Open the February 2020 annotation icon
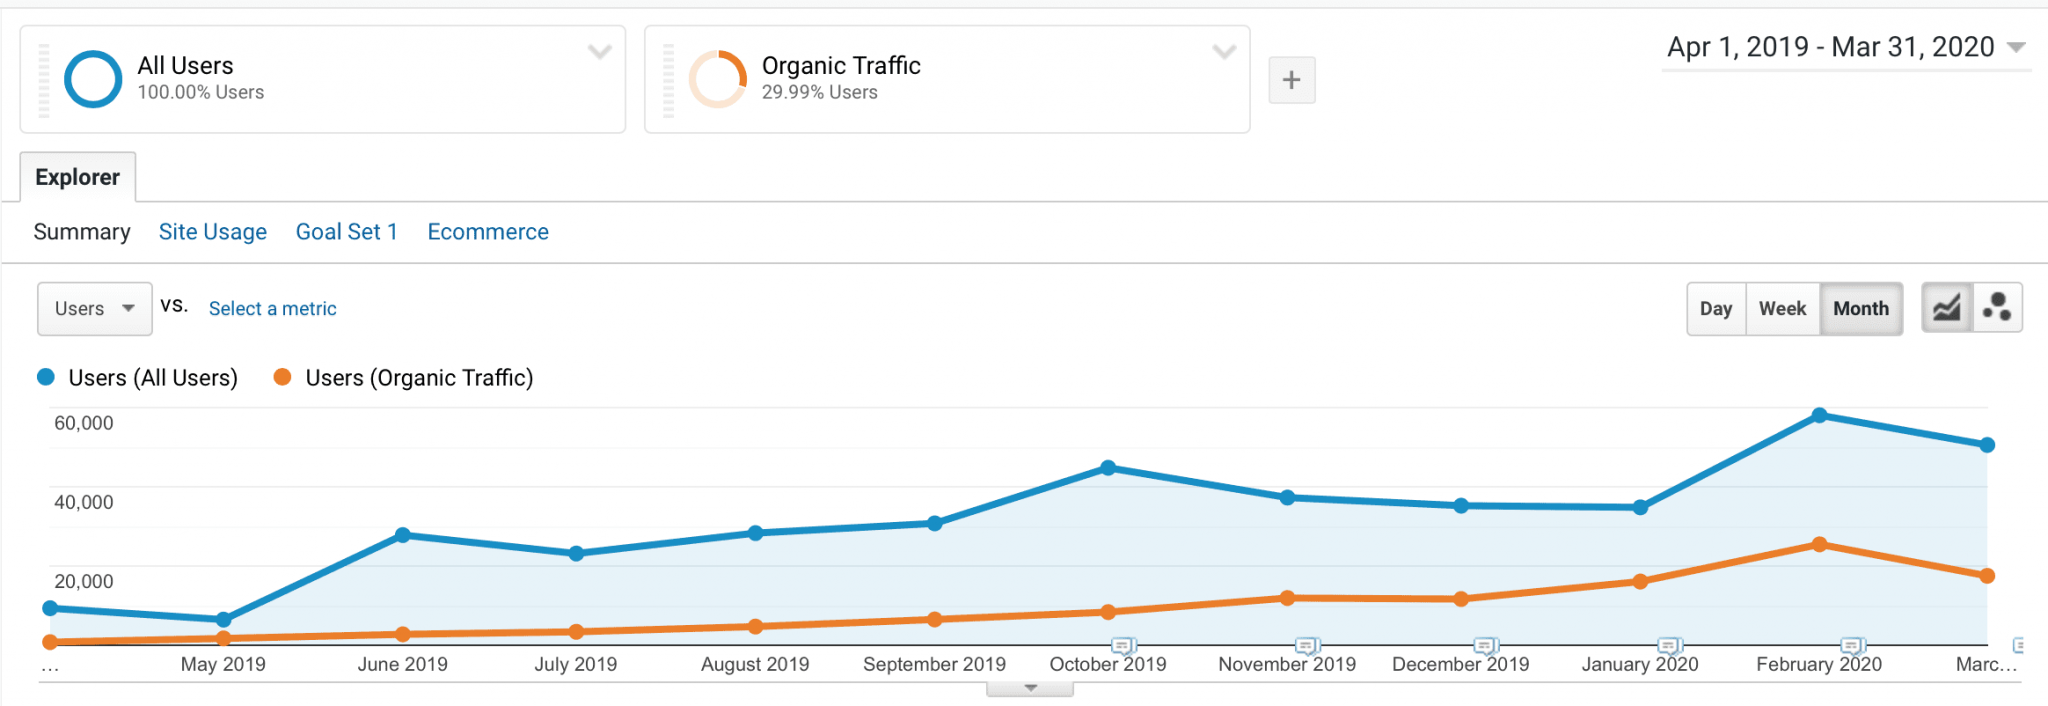This screenshot has height=706, width=2048. tap(1853, 646)
